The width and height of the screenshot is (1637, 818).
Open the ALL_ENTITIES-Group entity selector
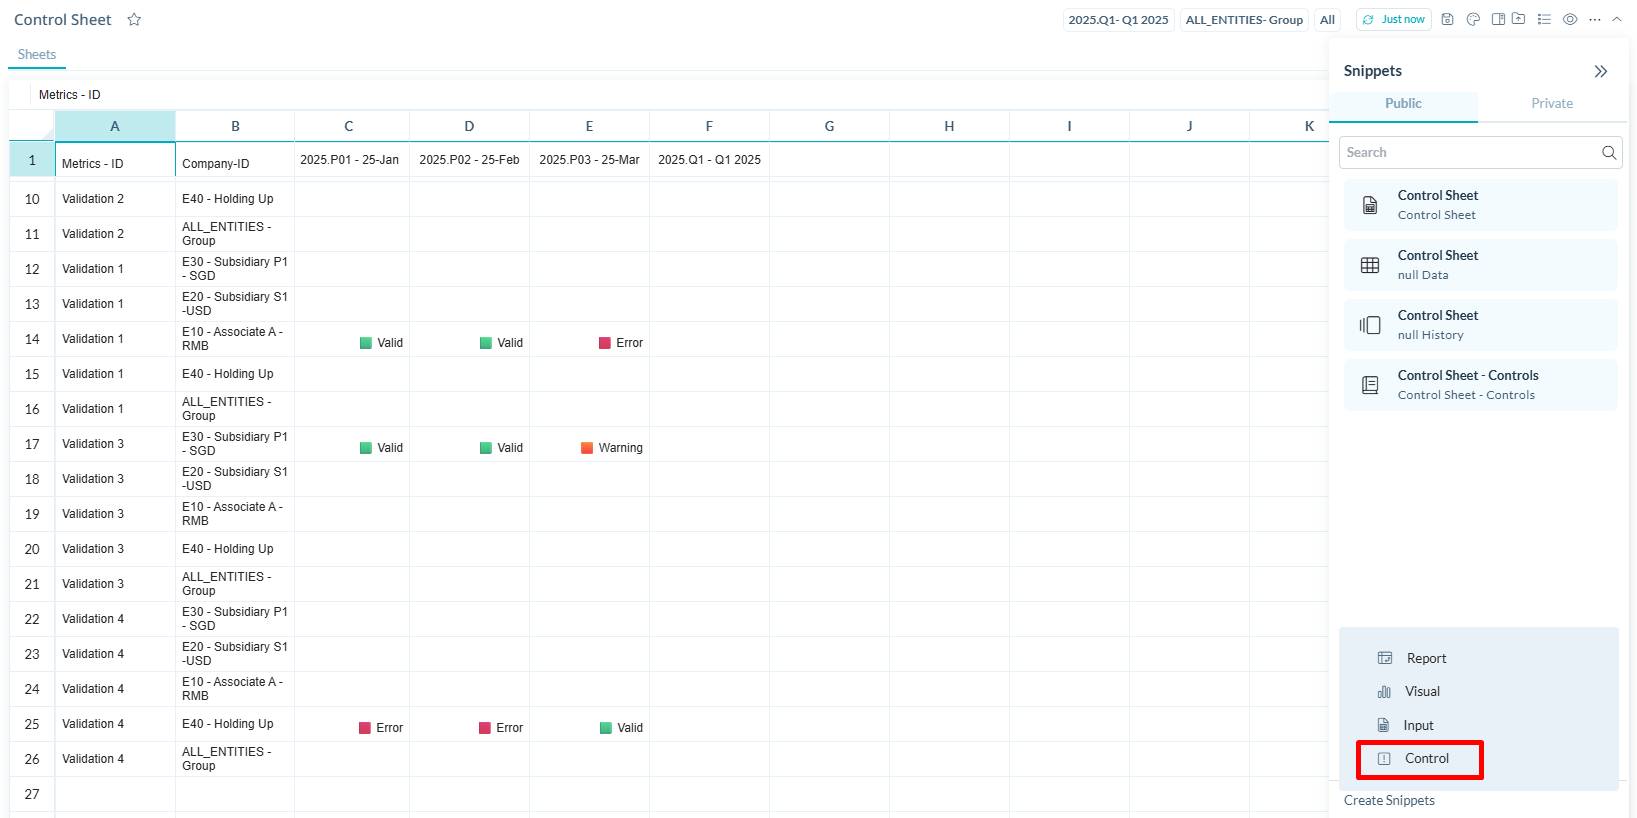pos(1244,20)
